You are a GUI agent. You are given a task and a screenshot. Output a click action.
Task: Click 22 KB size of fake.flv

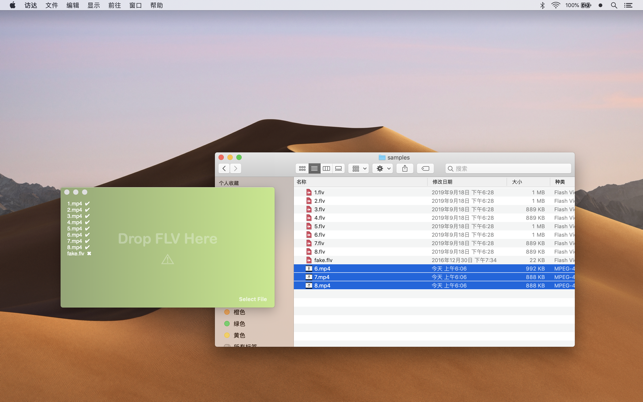[x=537, y=260]
